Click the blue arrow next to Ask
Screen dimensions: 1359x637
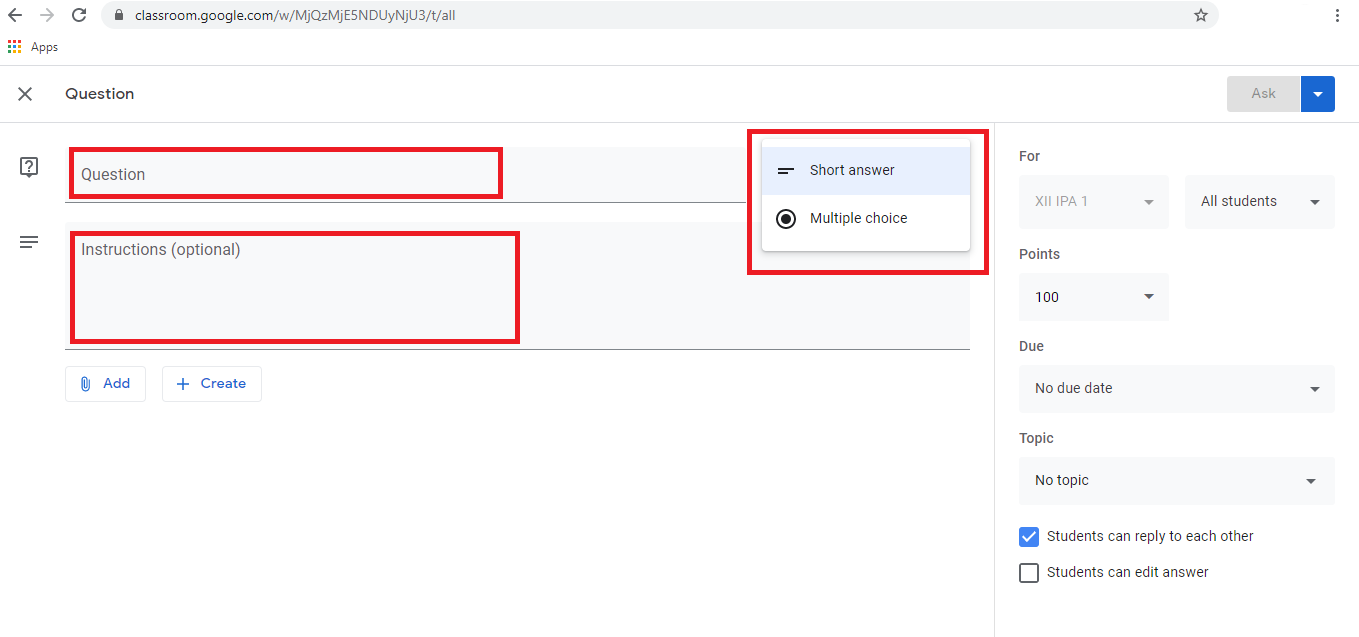[1317, 94]
